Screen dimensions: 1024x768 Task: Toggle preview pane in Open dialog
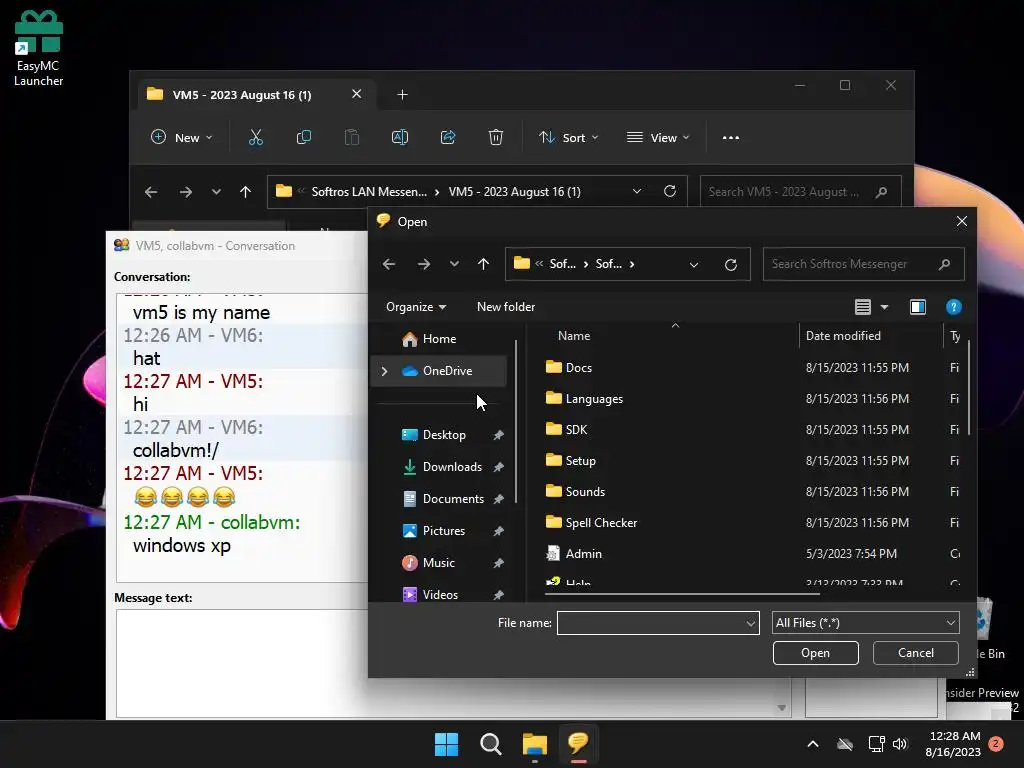point(918,307)
